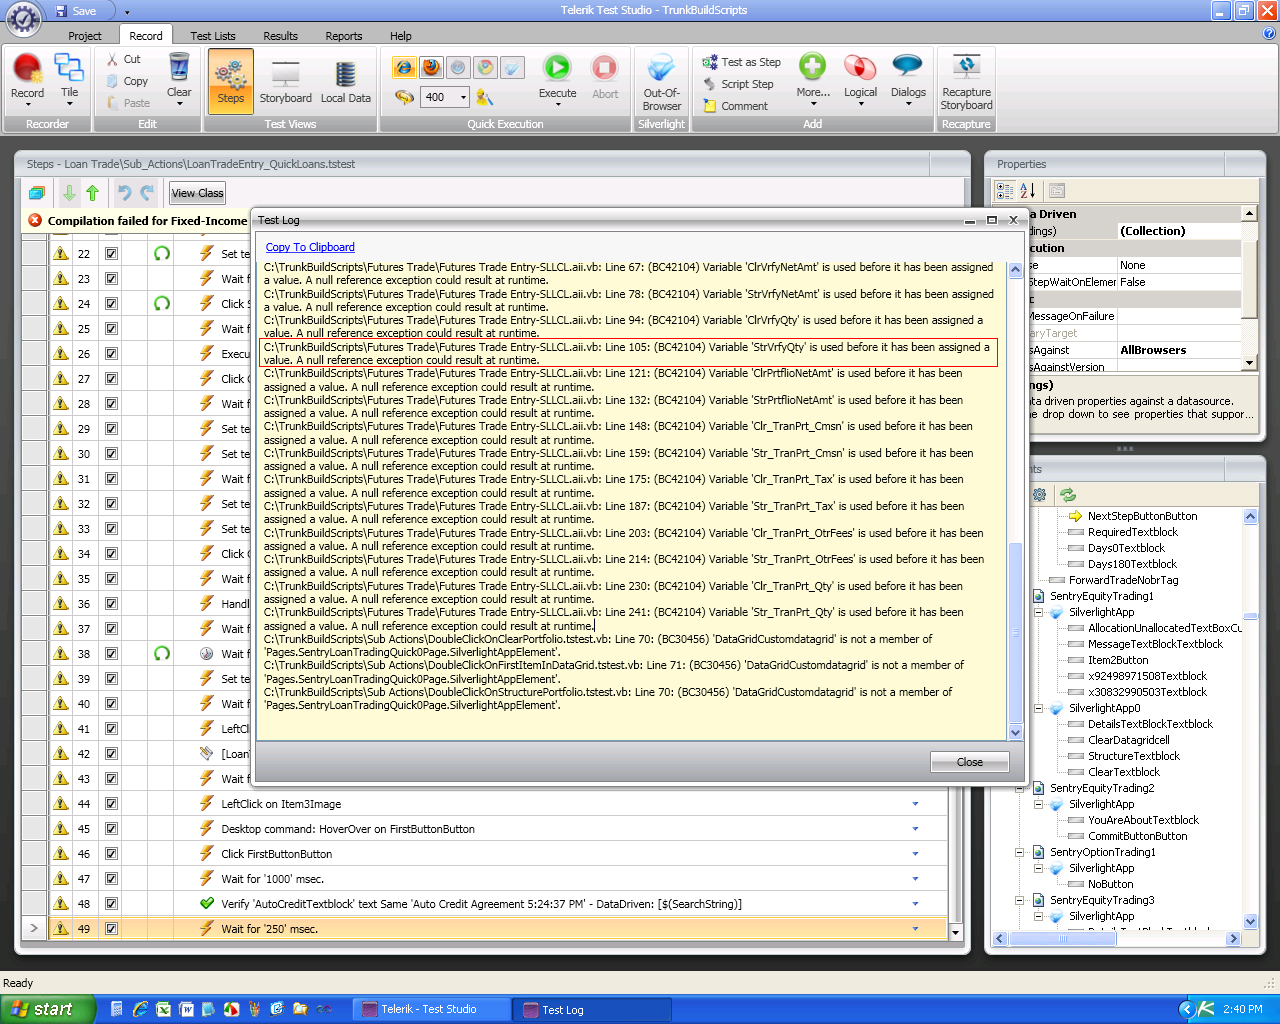Switch to the Test Lists tab
This screenshot has height=1024, width=1280.
pos(213,36)
